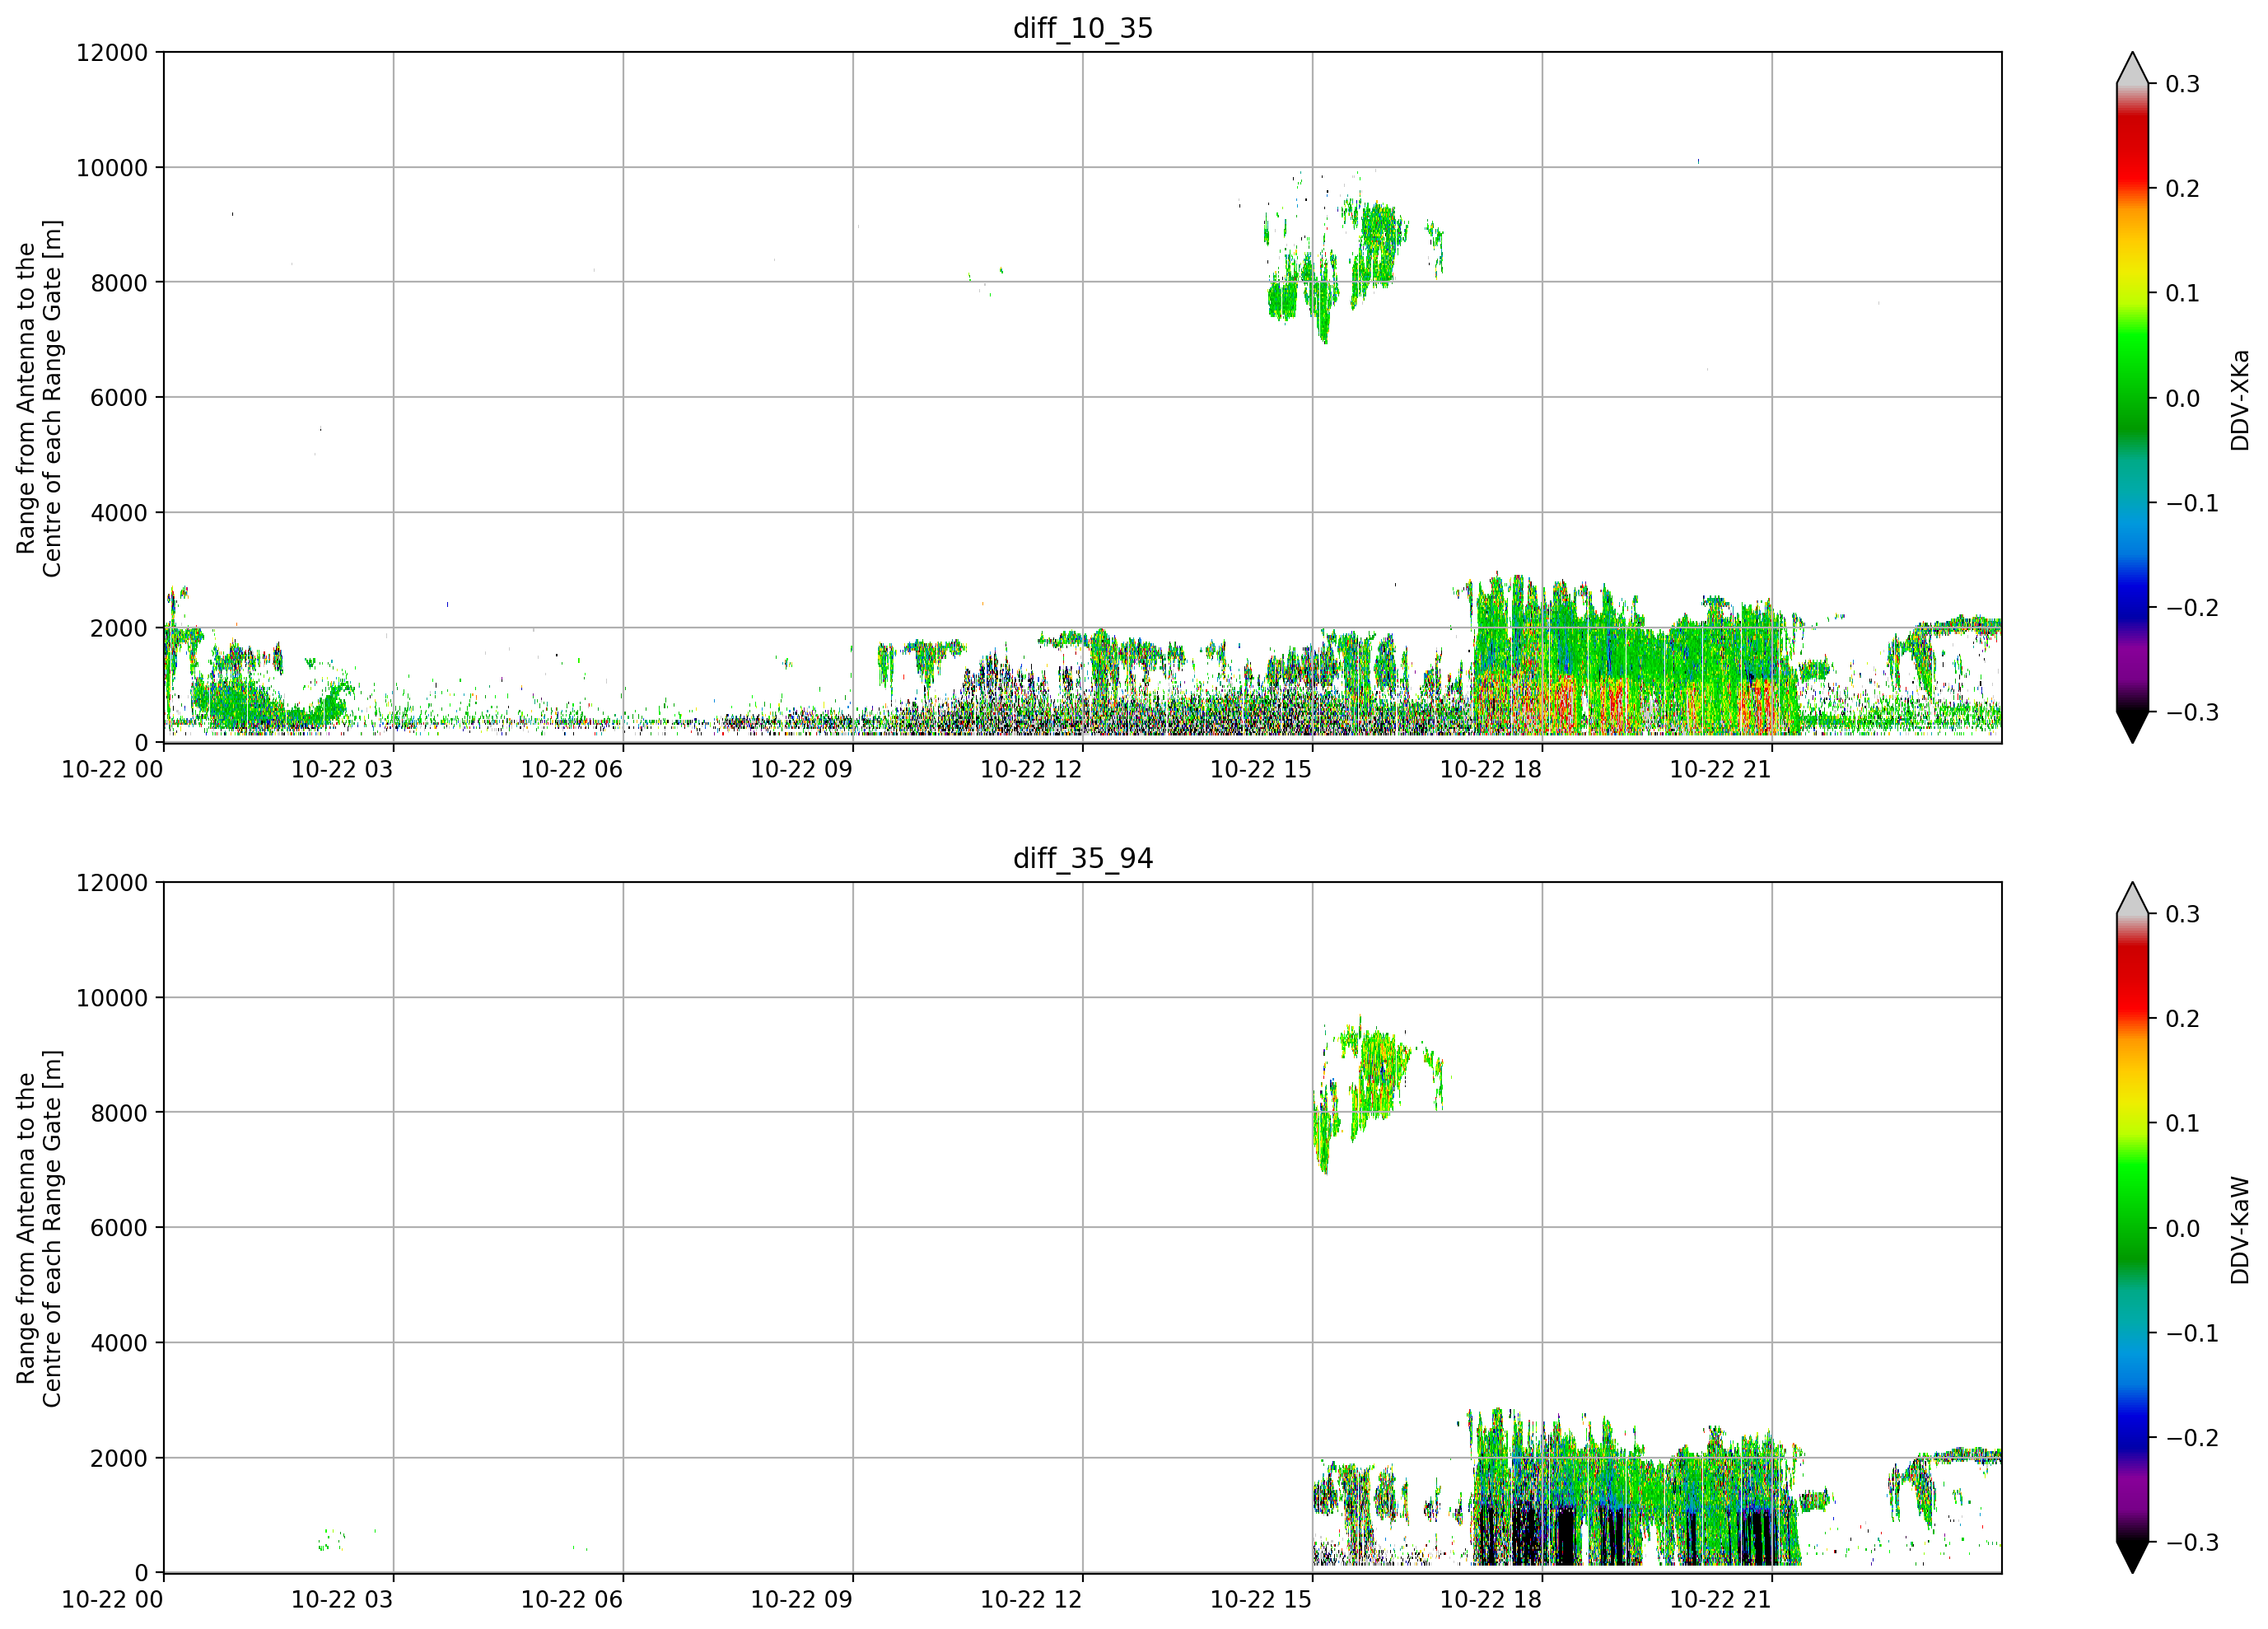Click the "4000" y-tick of the diff_10_35 plot
The width and height of the screenshot is (2268, 1629).
(119, 513)
